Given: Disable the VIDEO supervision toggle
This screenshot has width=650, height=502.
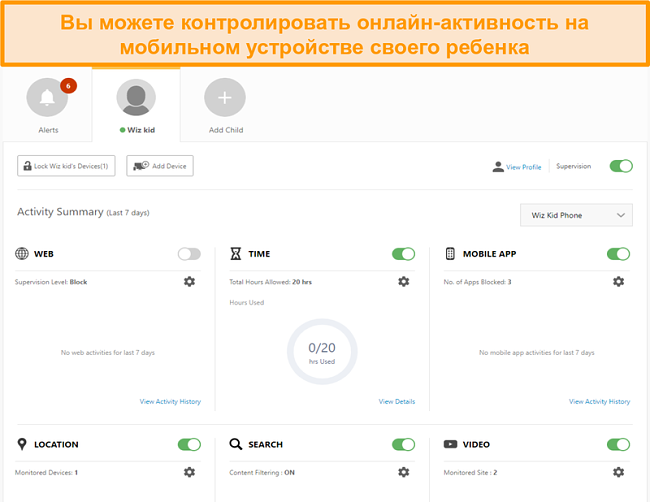Looking at the screenshot, I should coord(618,444).
